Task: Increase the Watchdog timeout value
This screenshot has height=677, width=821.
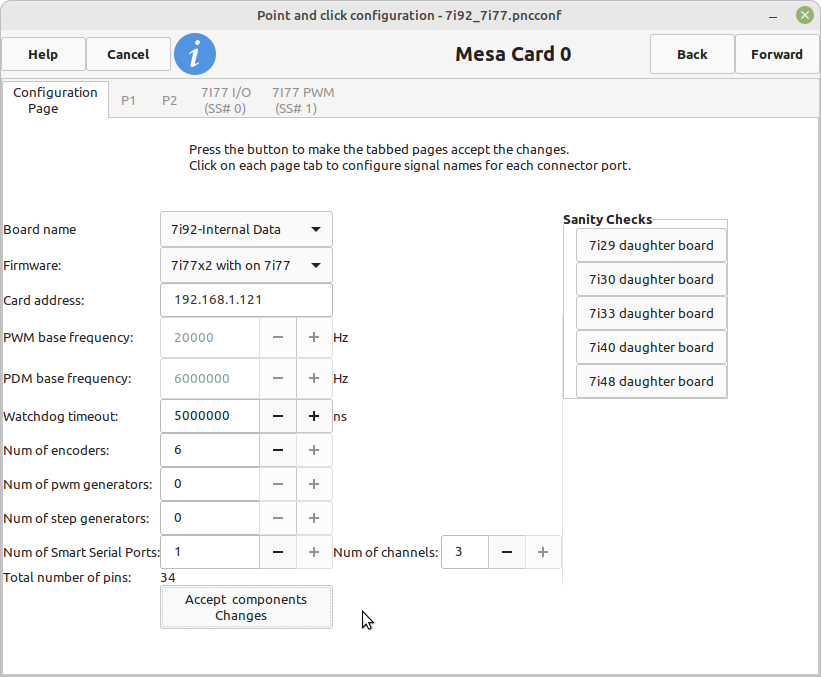Action: 314,416
